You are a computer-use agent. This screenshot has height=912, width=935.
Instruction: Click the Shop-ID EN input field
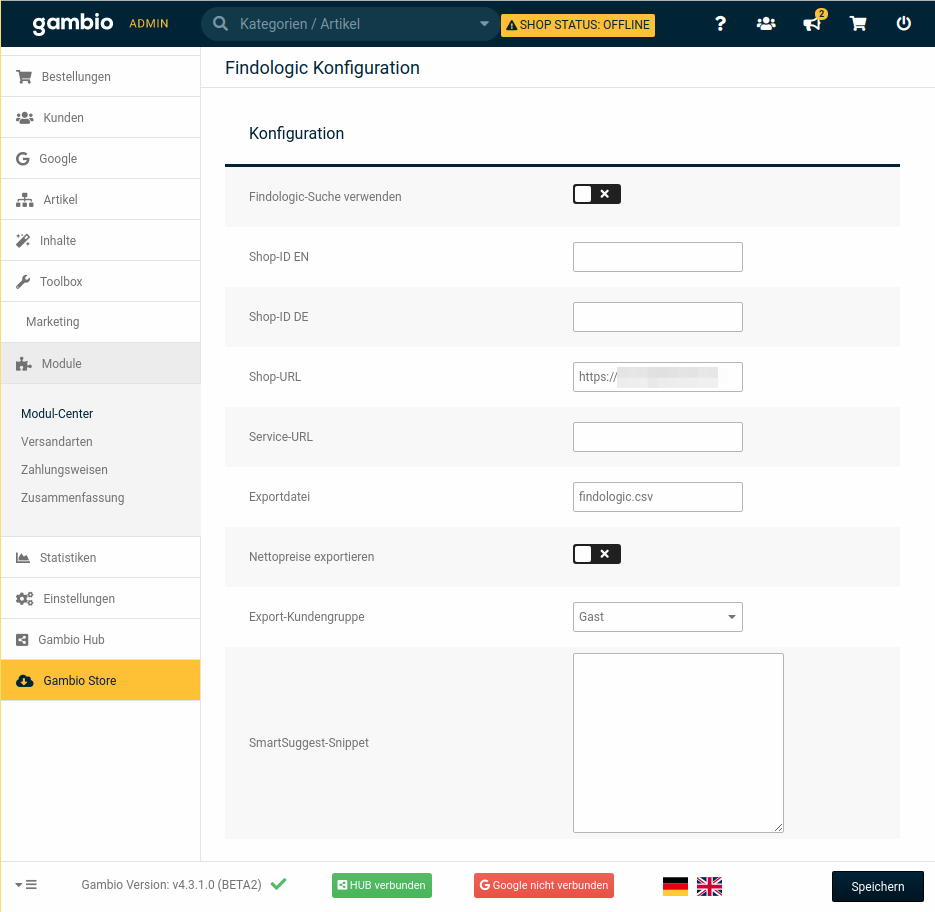(657, 257)
